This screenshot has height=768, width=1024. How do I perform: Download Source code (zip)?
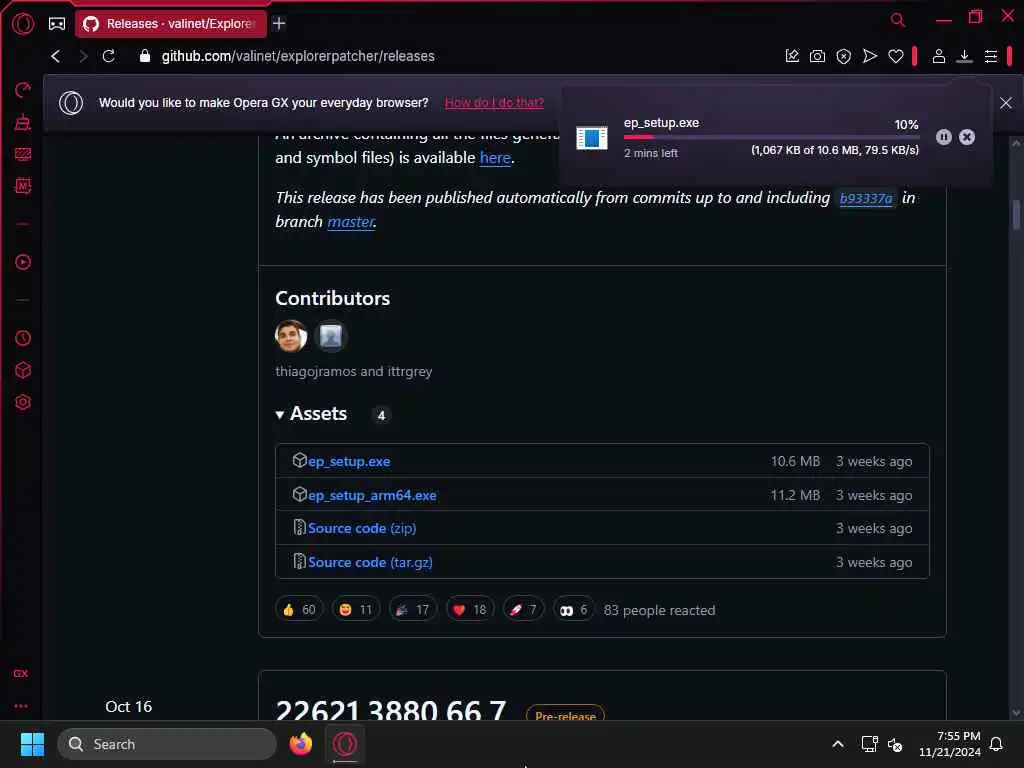point(362,528)
